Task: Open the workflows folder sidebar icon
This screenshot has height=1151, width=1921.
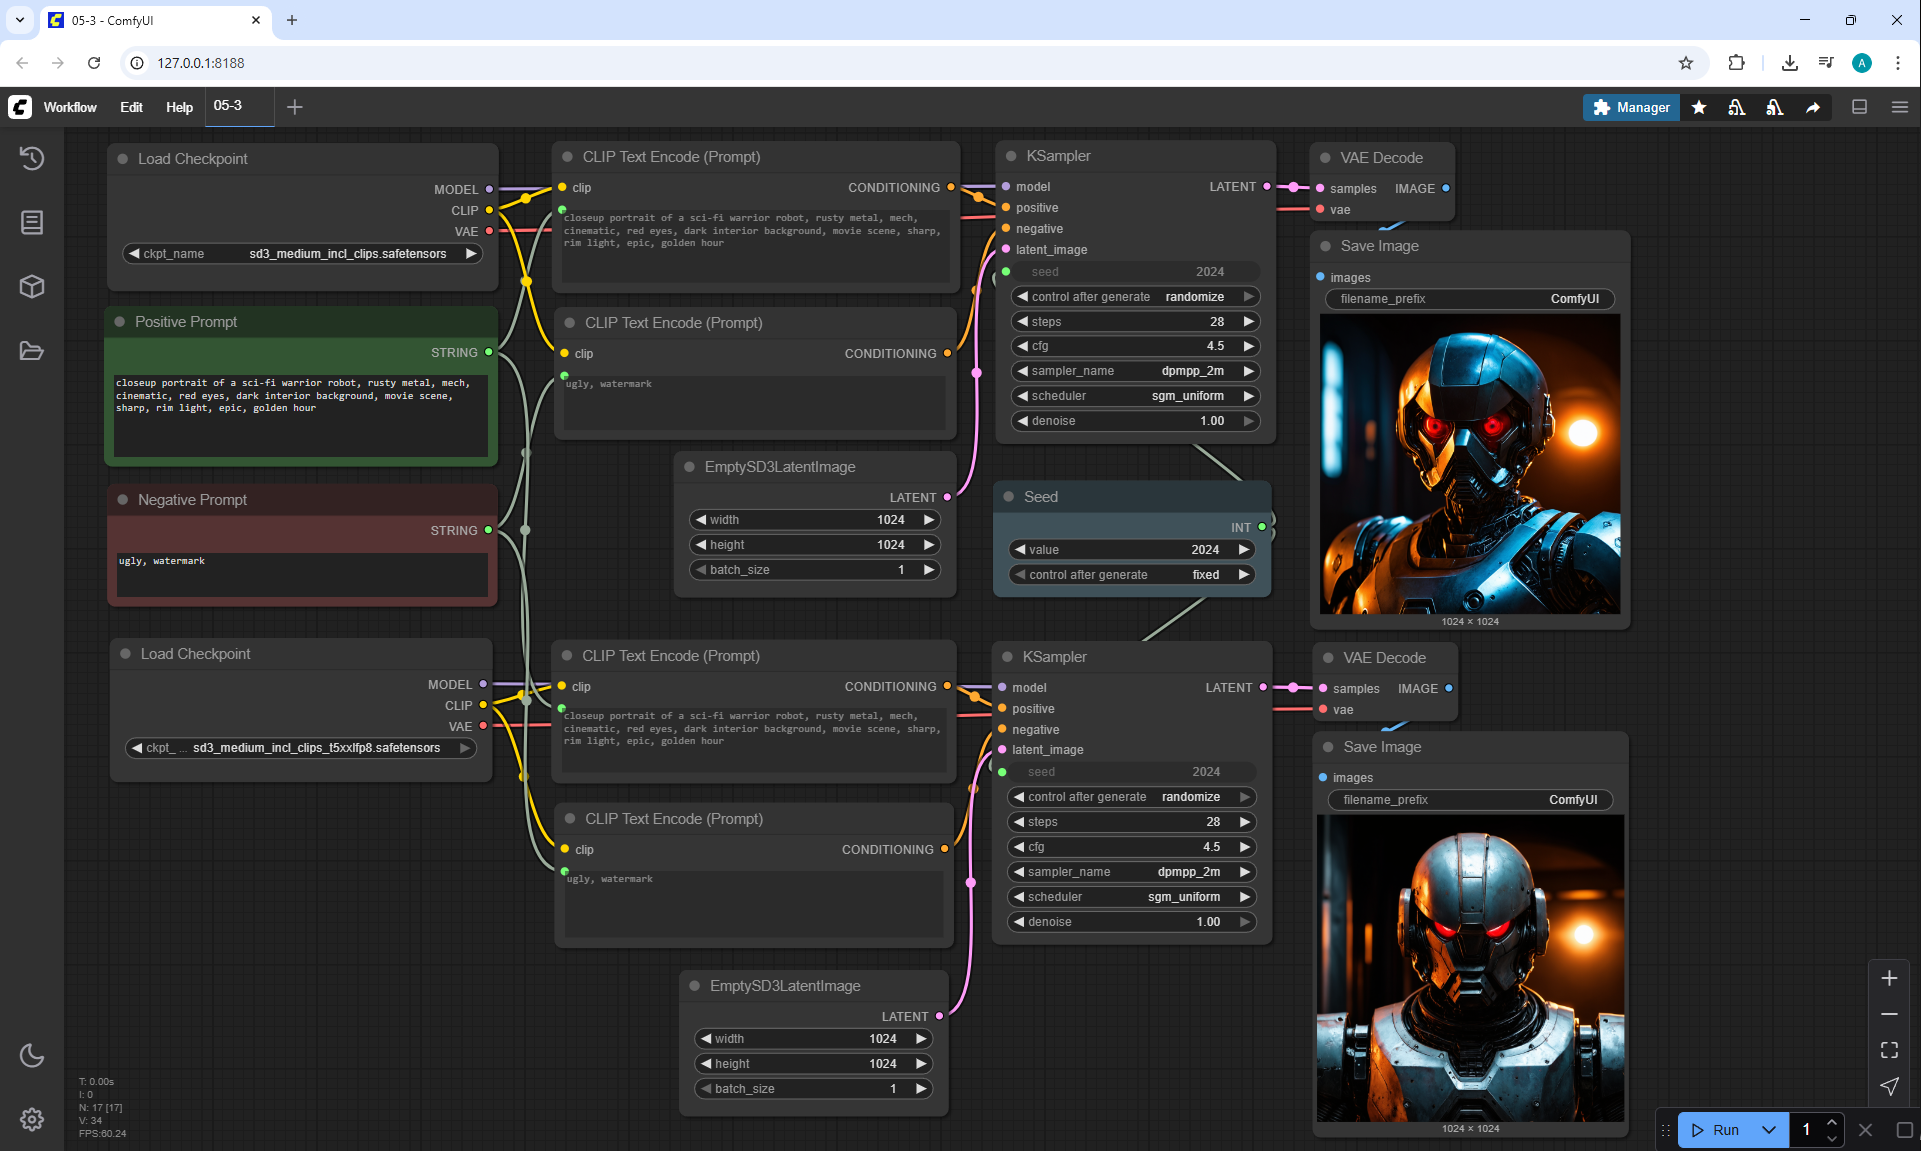Action: coord(32,351)
